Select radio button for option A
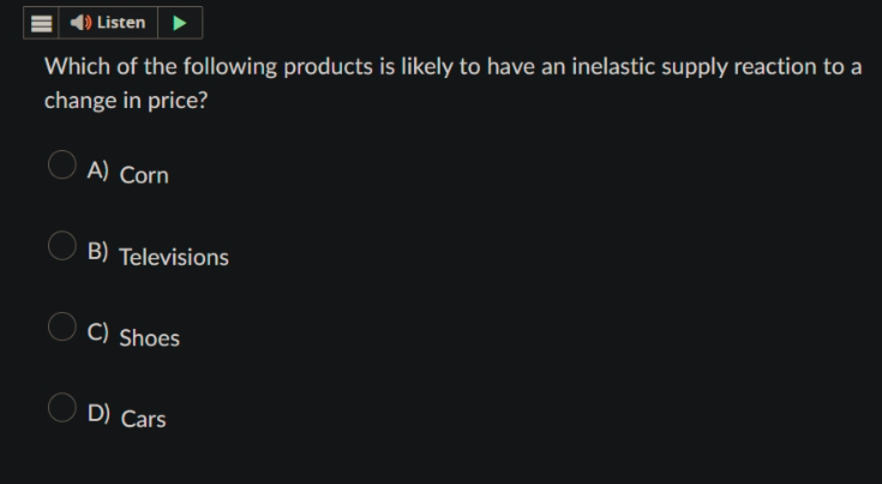882x484 pixels. pos(62,165)
